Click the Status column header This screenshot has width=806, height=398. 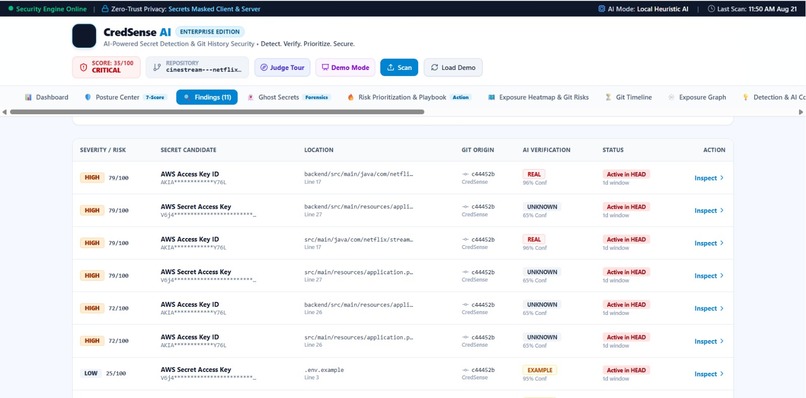pyautogui.click(x=613, y=150)
